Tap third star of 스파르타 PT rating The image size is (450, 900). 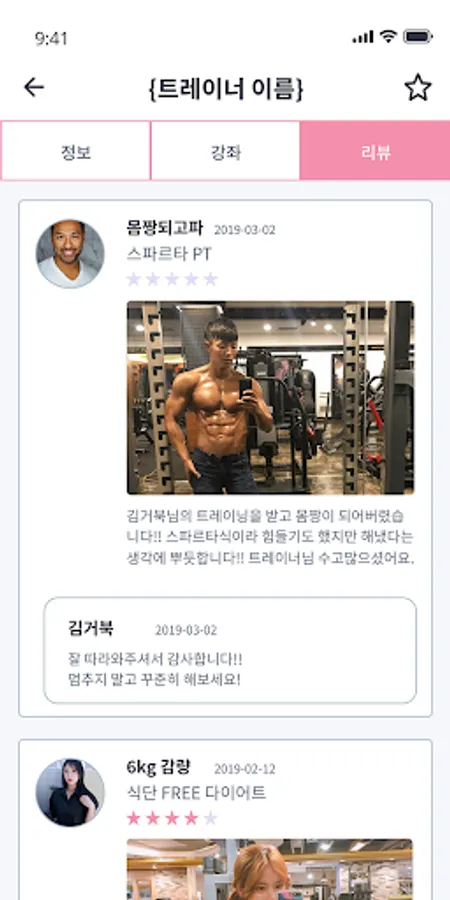coord(172,279)
